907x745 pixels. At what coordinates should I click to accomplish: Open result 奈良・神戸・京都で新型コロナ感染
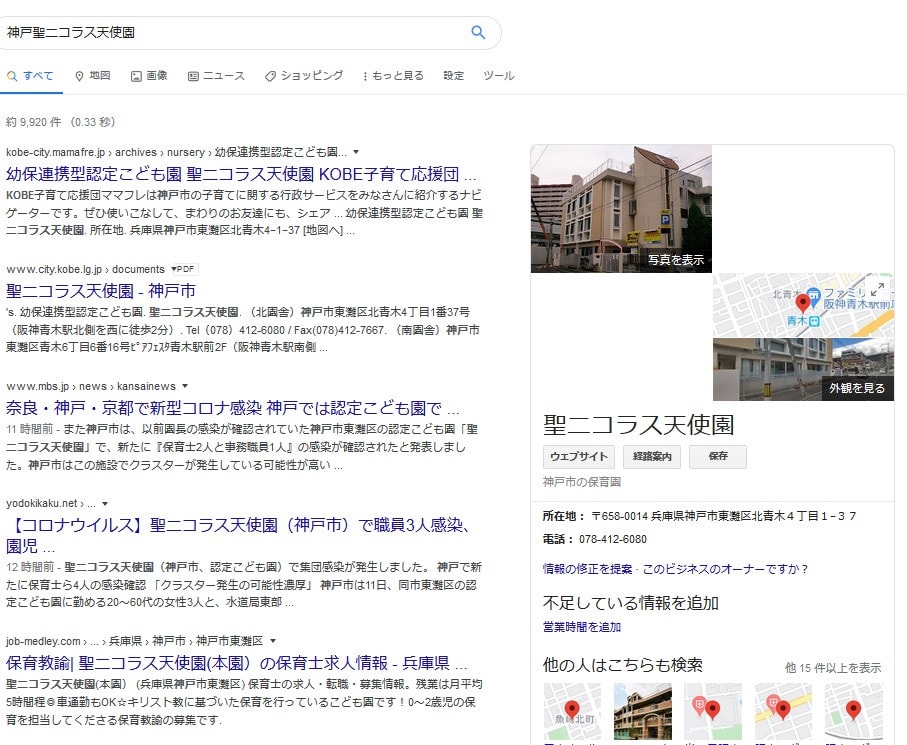(233, 408)
